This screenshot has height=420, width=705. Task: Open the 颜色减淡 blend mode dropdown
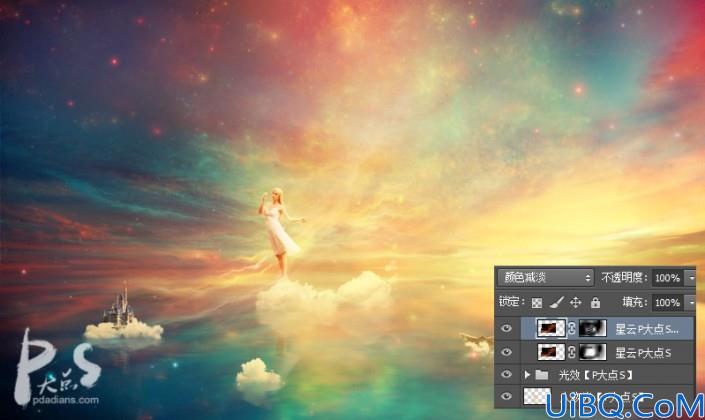click(x=545, y=278)
